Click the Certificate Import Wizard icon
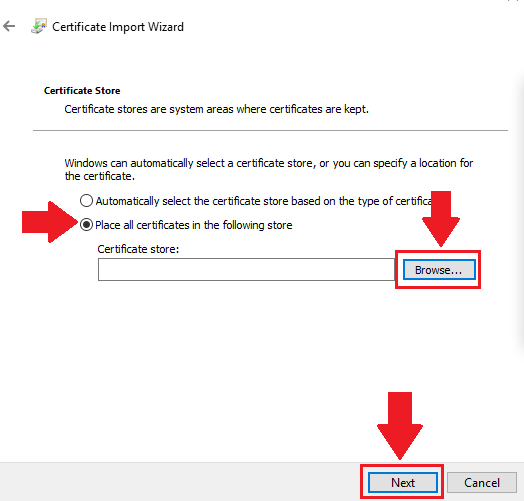This screenshot has width=524, height=501. 39,26
